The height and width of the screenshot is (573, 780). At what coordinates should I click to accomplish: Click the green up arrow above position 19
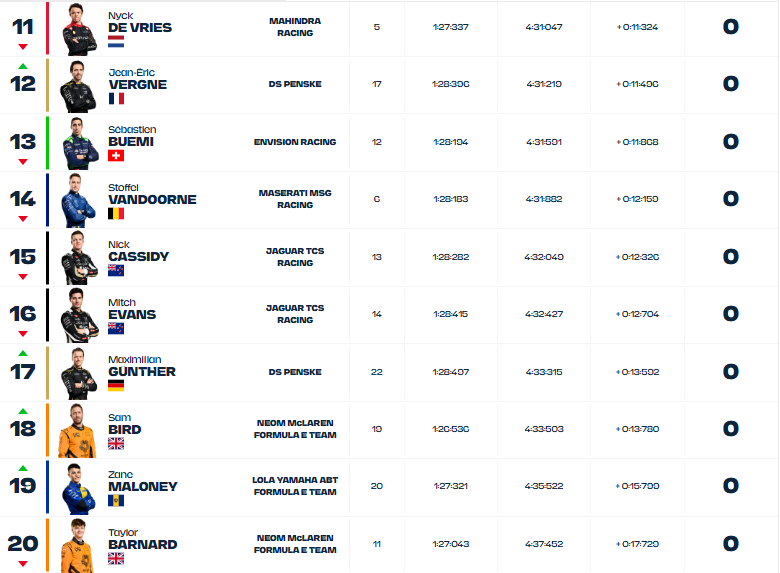pos(23,468)
